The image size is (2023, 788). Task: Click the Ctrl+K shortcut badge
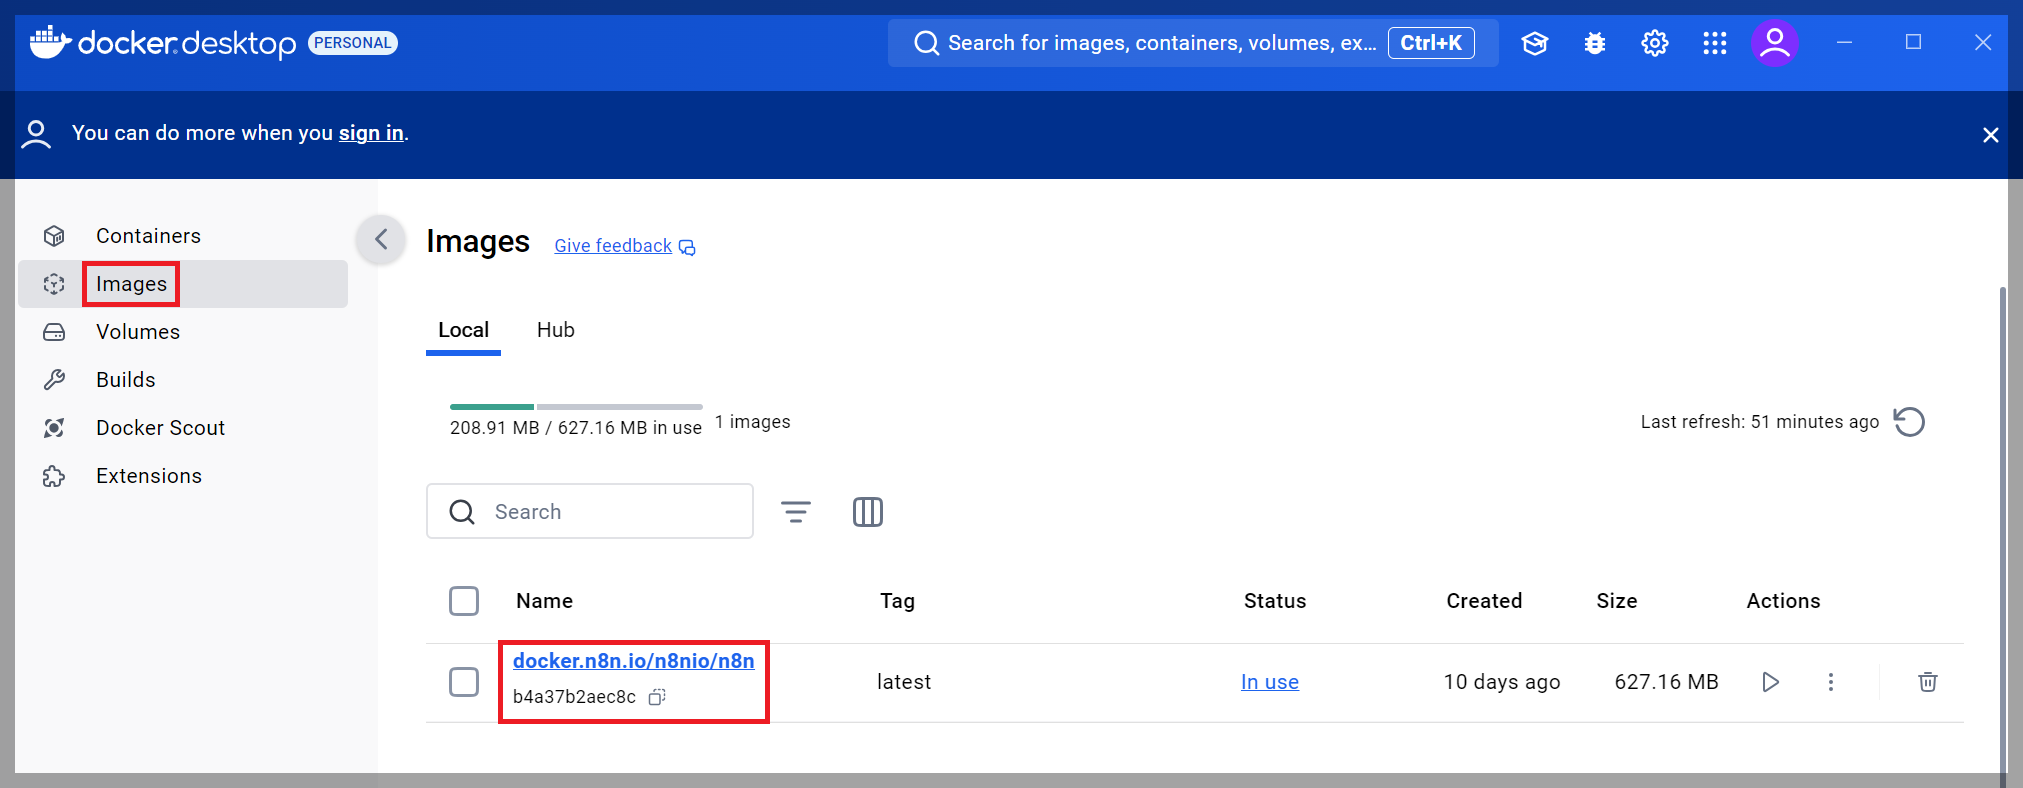tap(1431, 43)
